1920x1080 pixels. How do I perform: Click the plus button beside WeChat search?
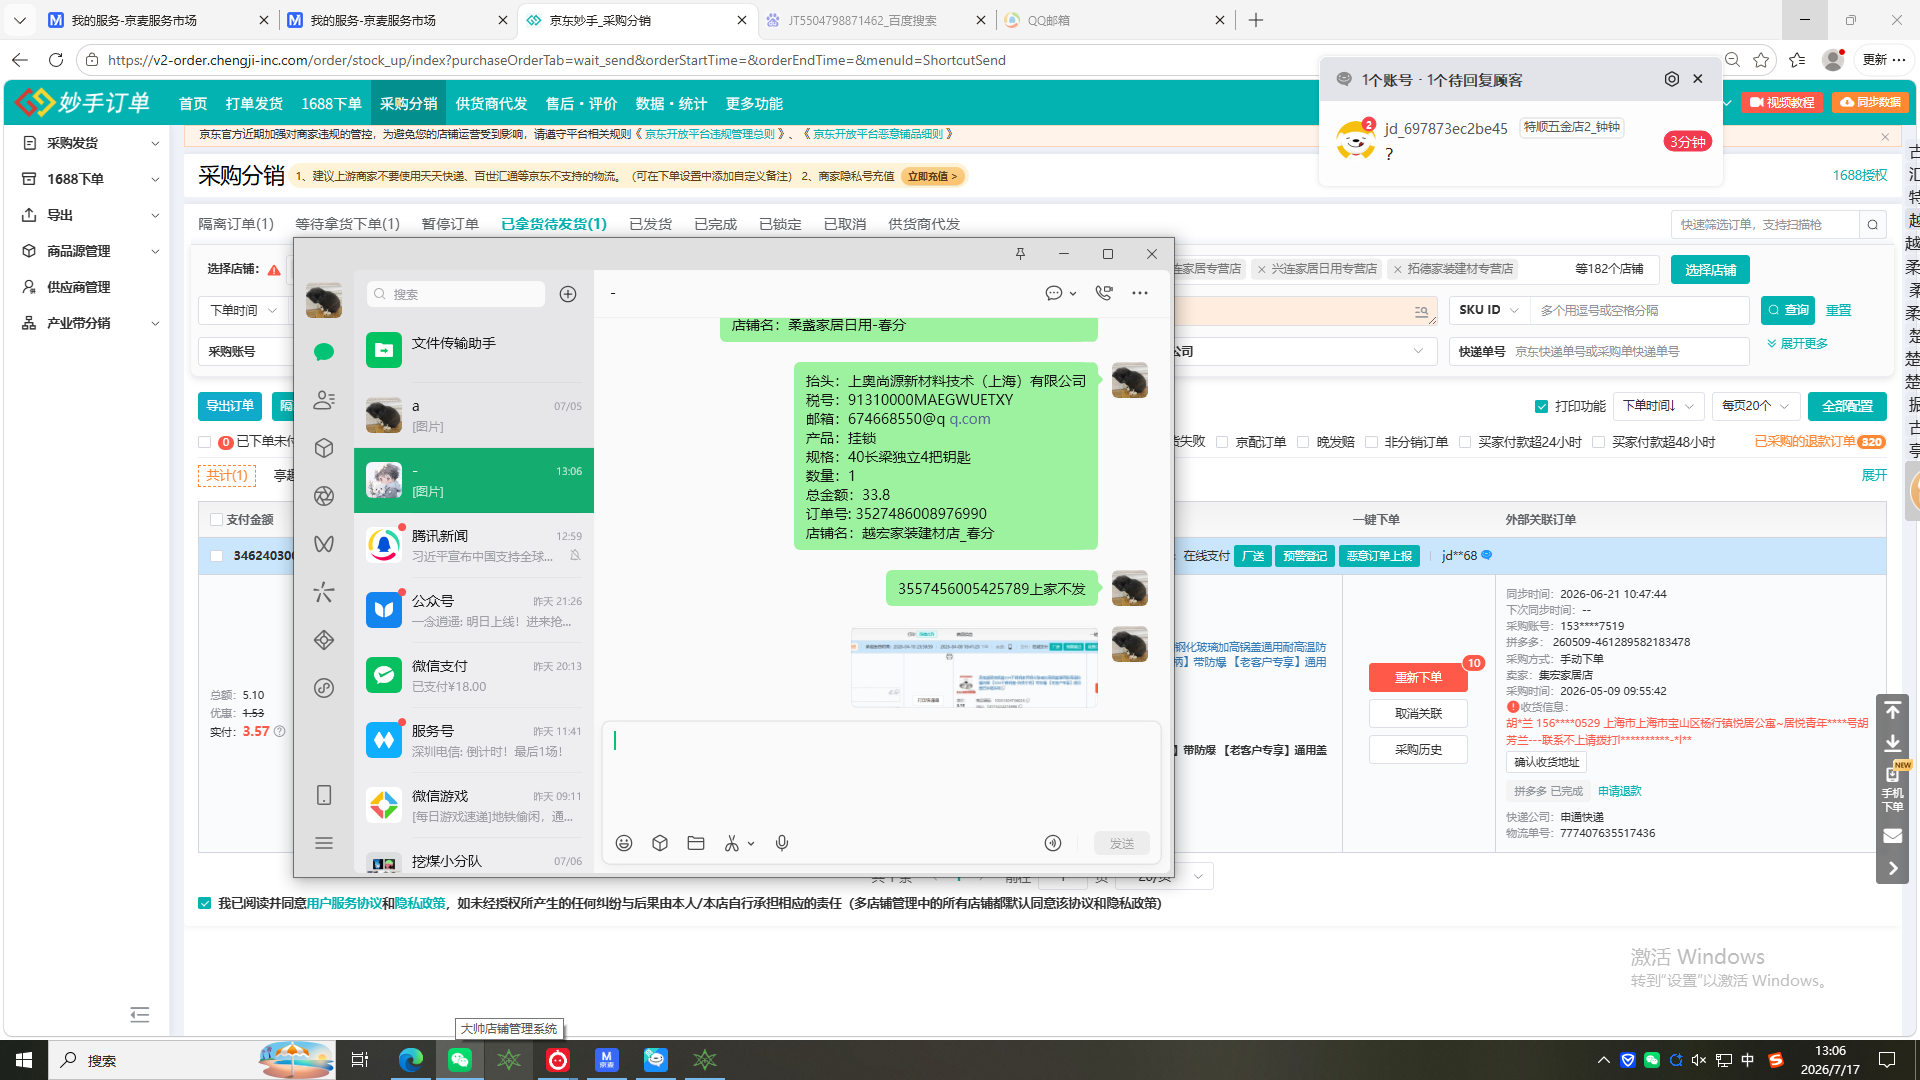click(x=568, y=294)
